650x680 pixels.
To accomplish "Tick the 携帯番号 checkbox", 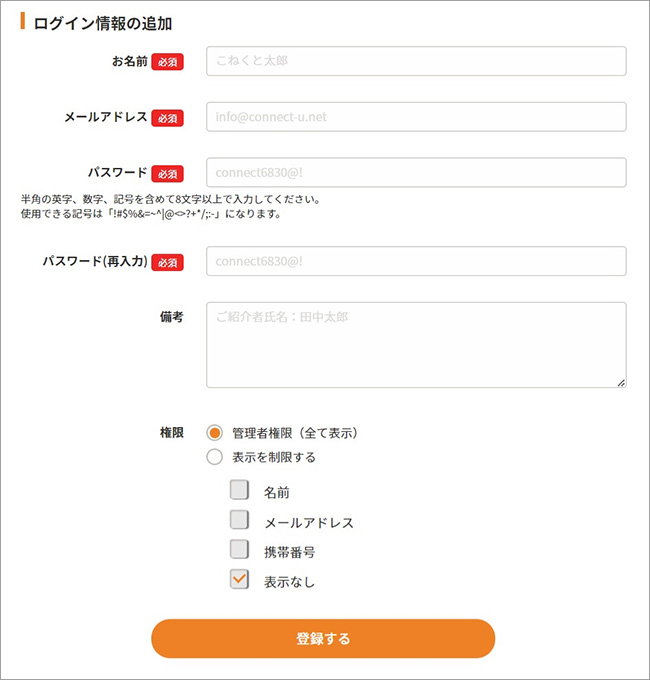I will coord(239,549).
